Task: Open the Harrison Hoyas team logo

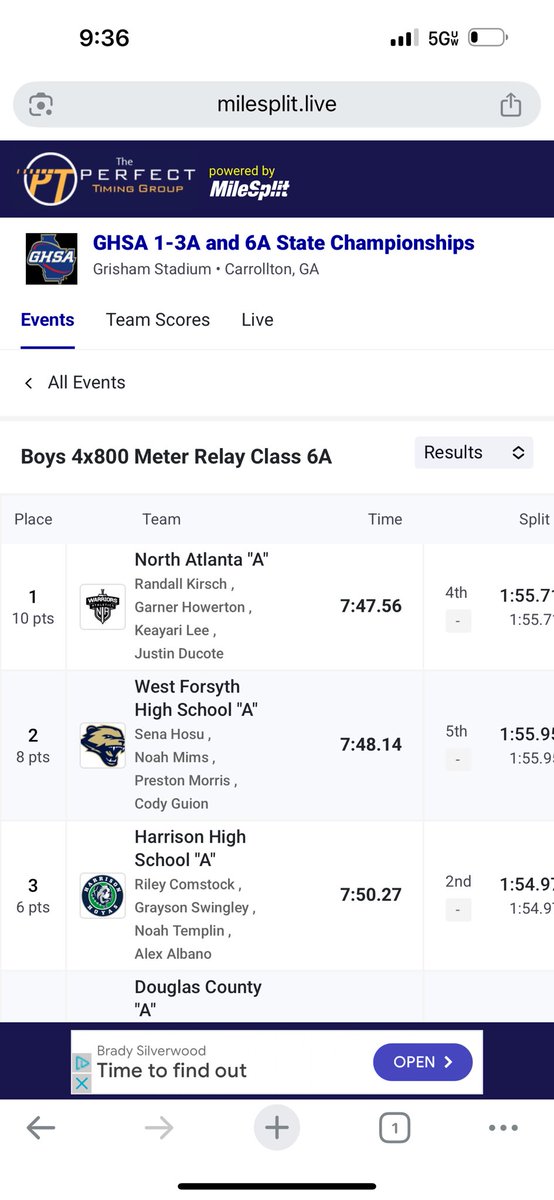Action: [103, 895]
